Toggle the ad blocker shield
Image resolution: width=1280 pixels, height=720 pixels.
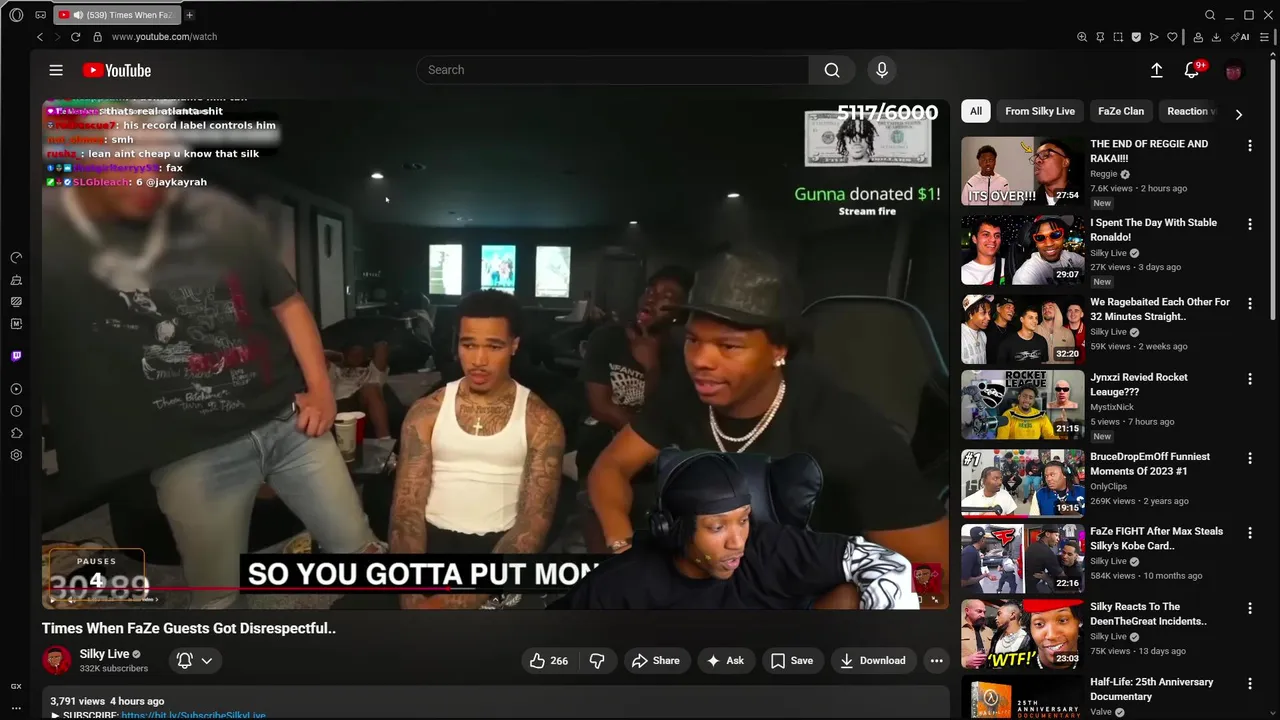pyautogui.click(x=1136, y=37)
